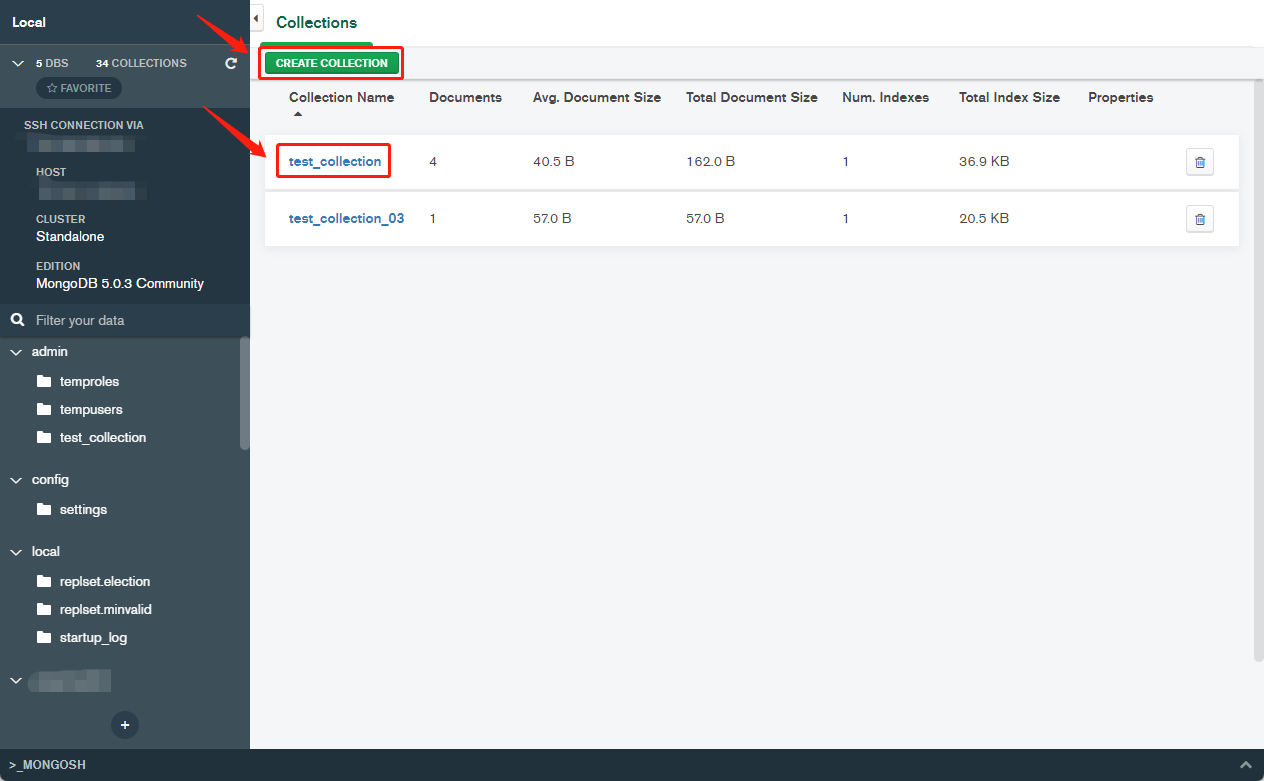Delete test_collection using its trash icon

(x=1200, y=162)
